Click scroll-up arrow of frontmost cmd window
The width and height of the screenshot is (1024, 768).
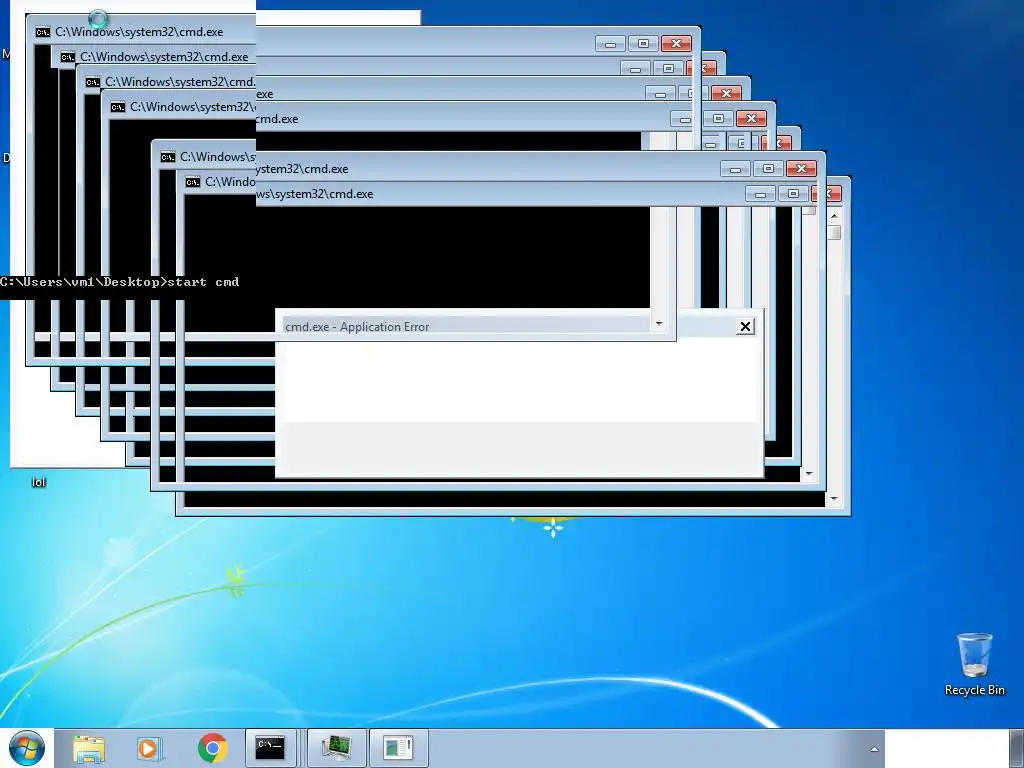(834, 216)
